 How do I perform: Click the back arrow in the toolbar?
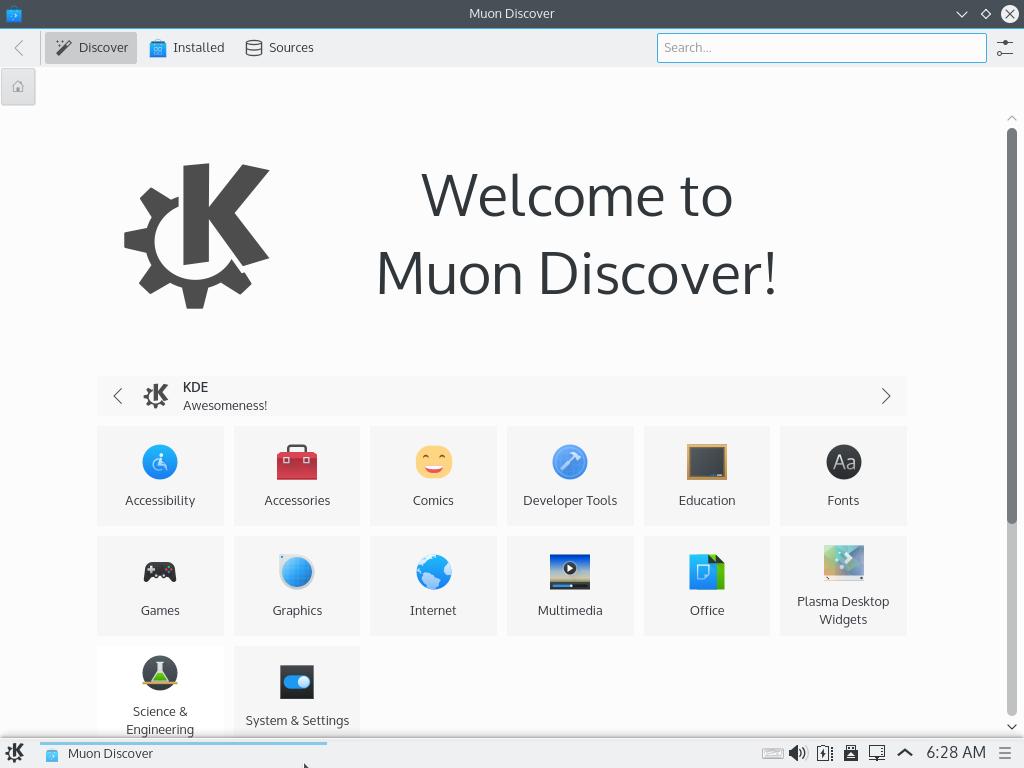(20, 48)
